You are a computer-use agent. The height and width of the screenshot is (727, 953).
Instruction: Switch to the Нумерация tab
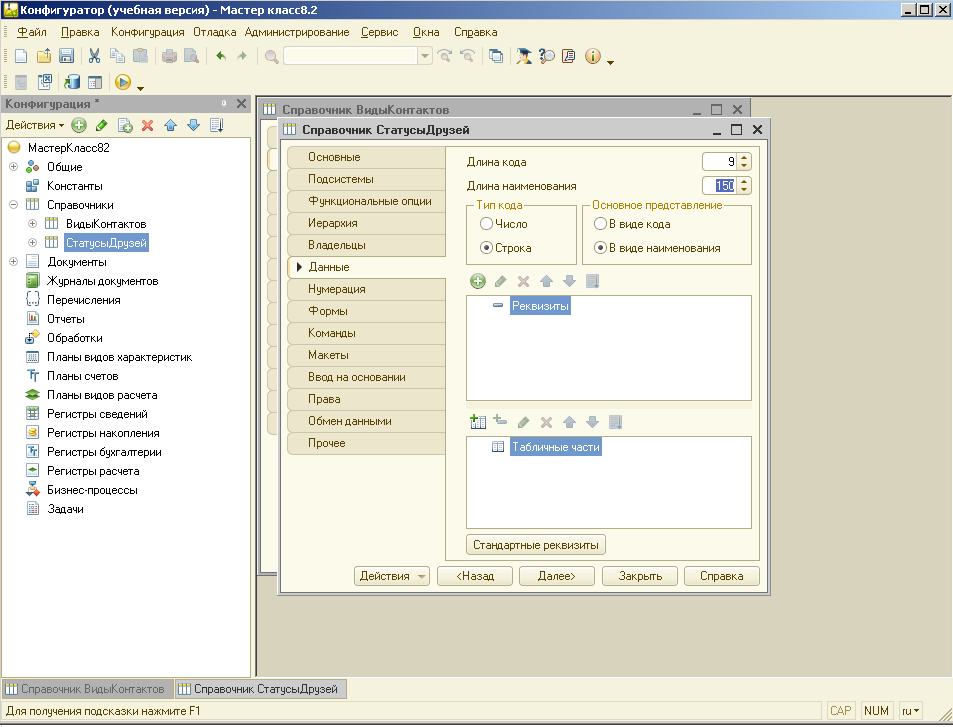pyautogui.click(x=337, y=289)
